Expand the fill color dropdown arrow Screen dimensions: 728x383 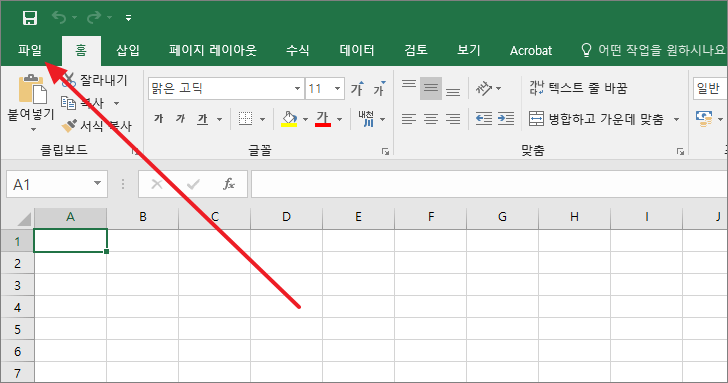click(x=306, y=120)
